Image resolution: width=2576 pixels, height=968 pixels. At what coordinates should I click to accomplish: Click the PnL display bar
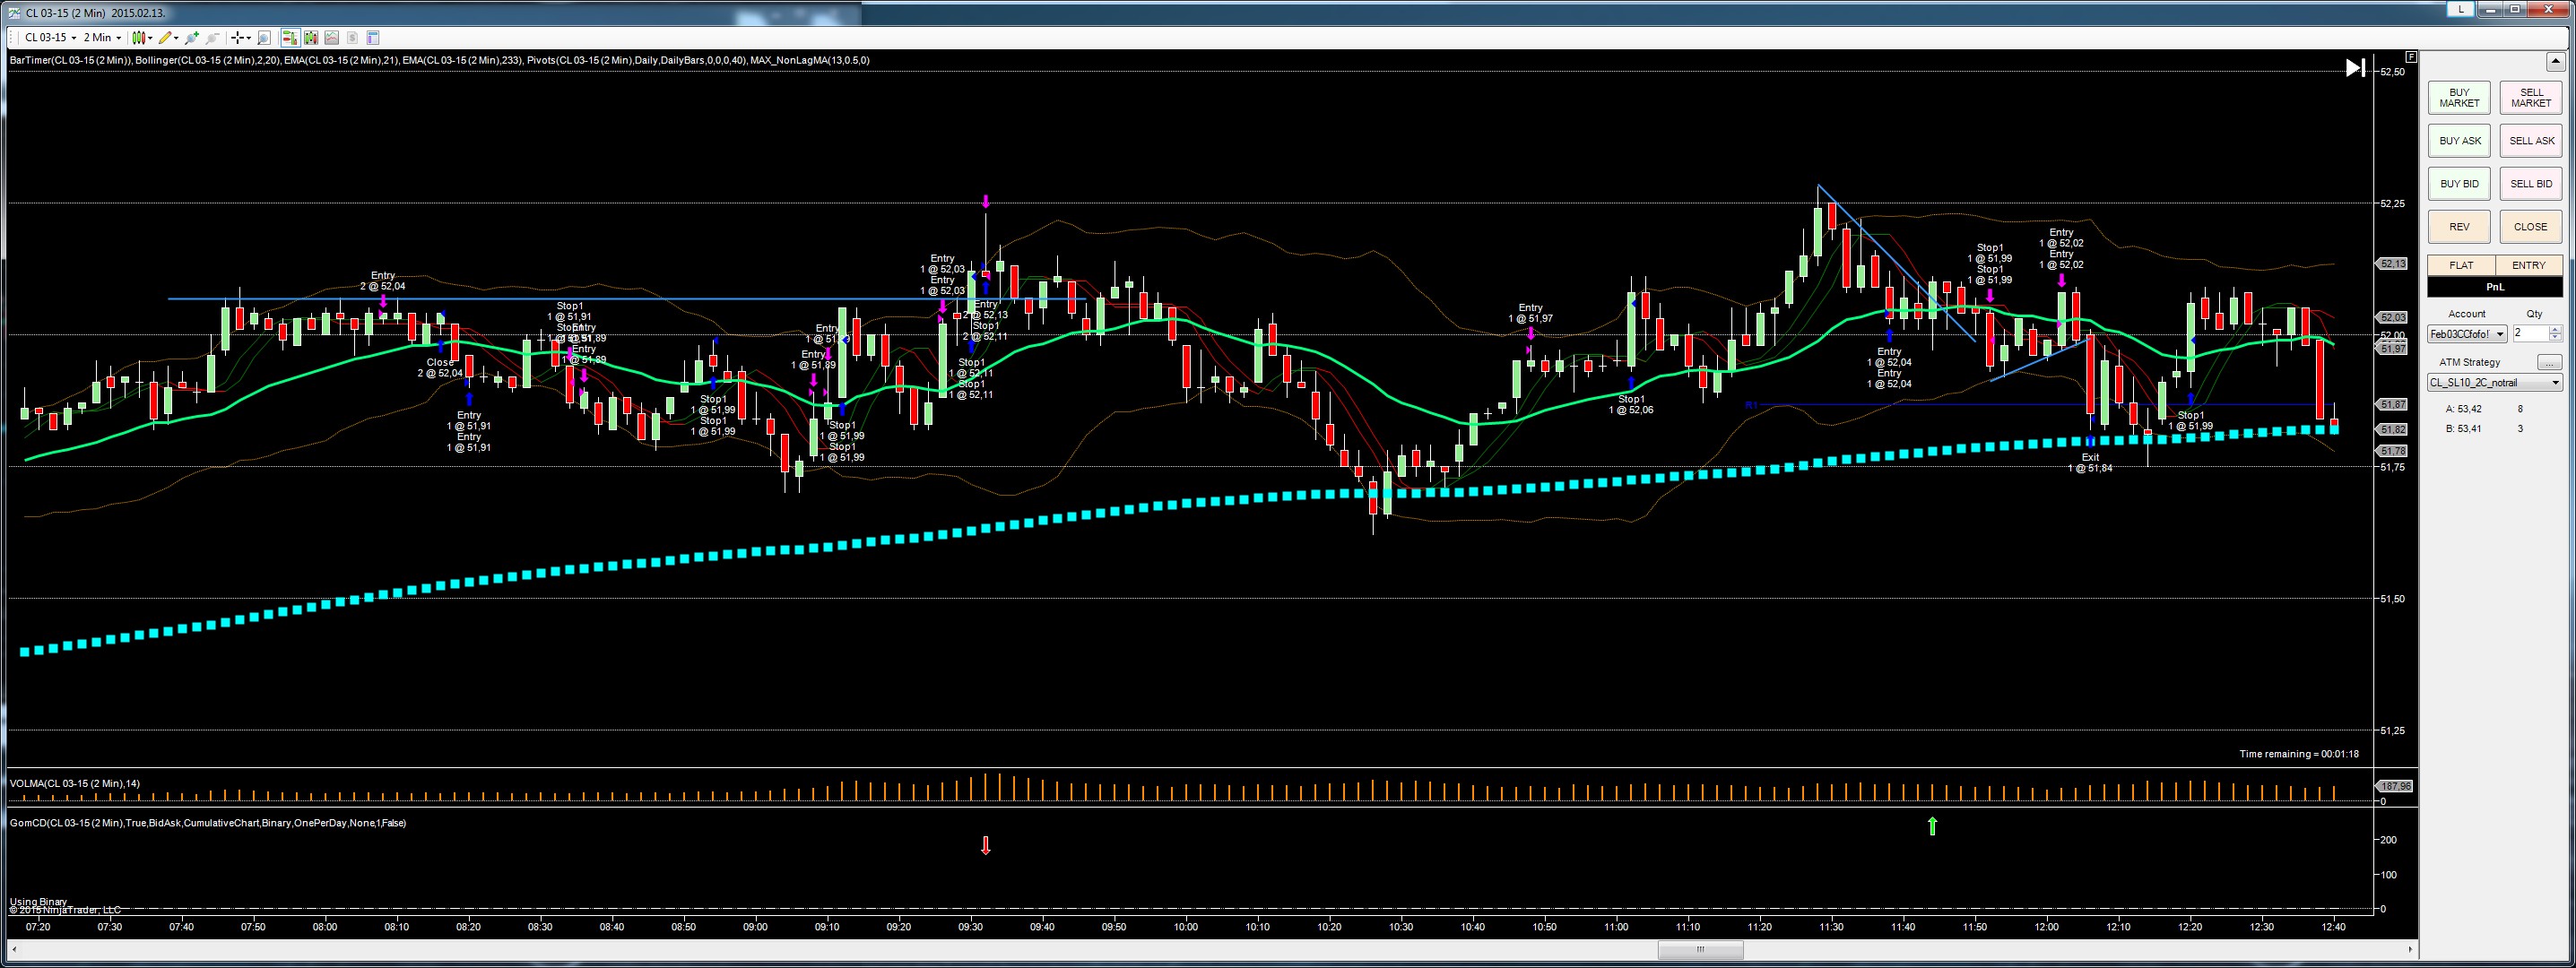point(2495,287)
